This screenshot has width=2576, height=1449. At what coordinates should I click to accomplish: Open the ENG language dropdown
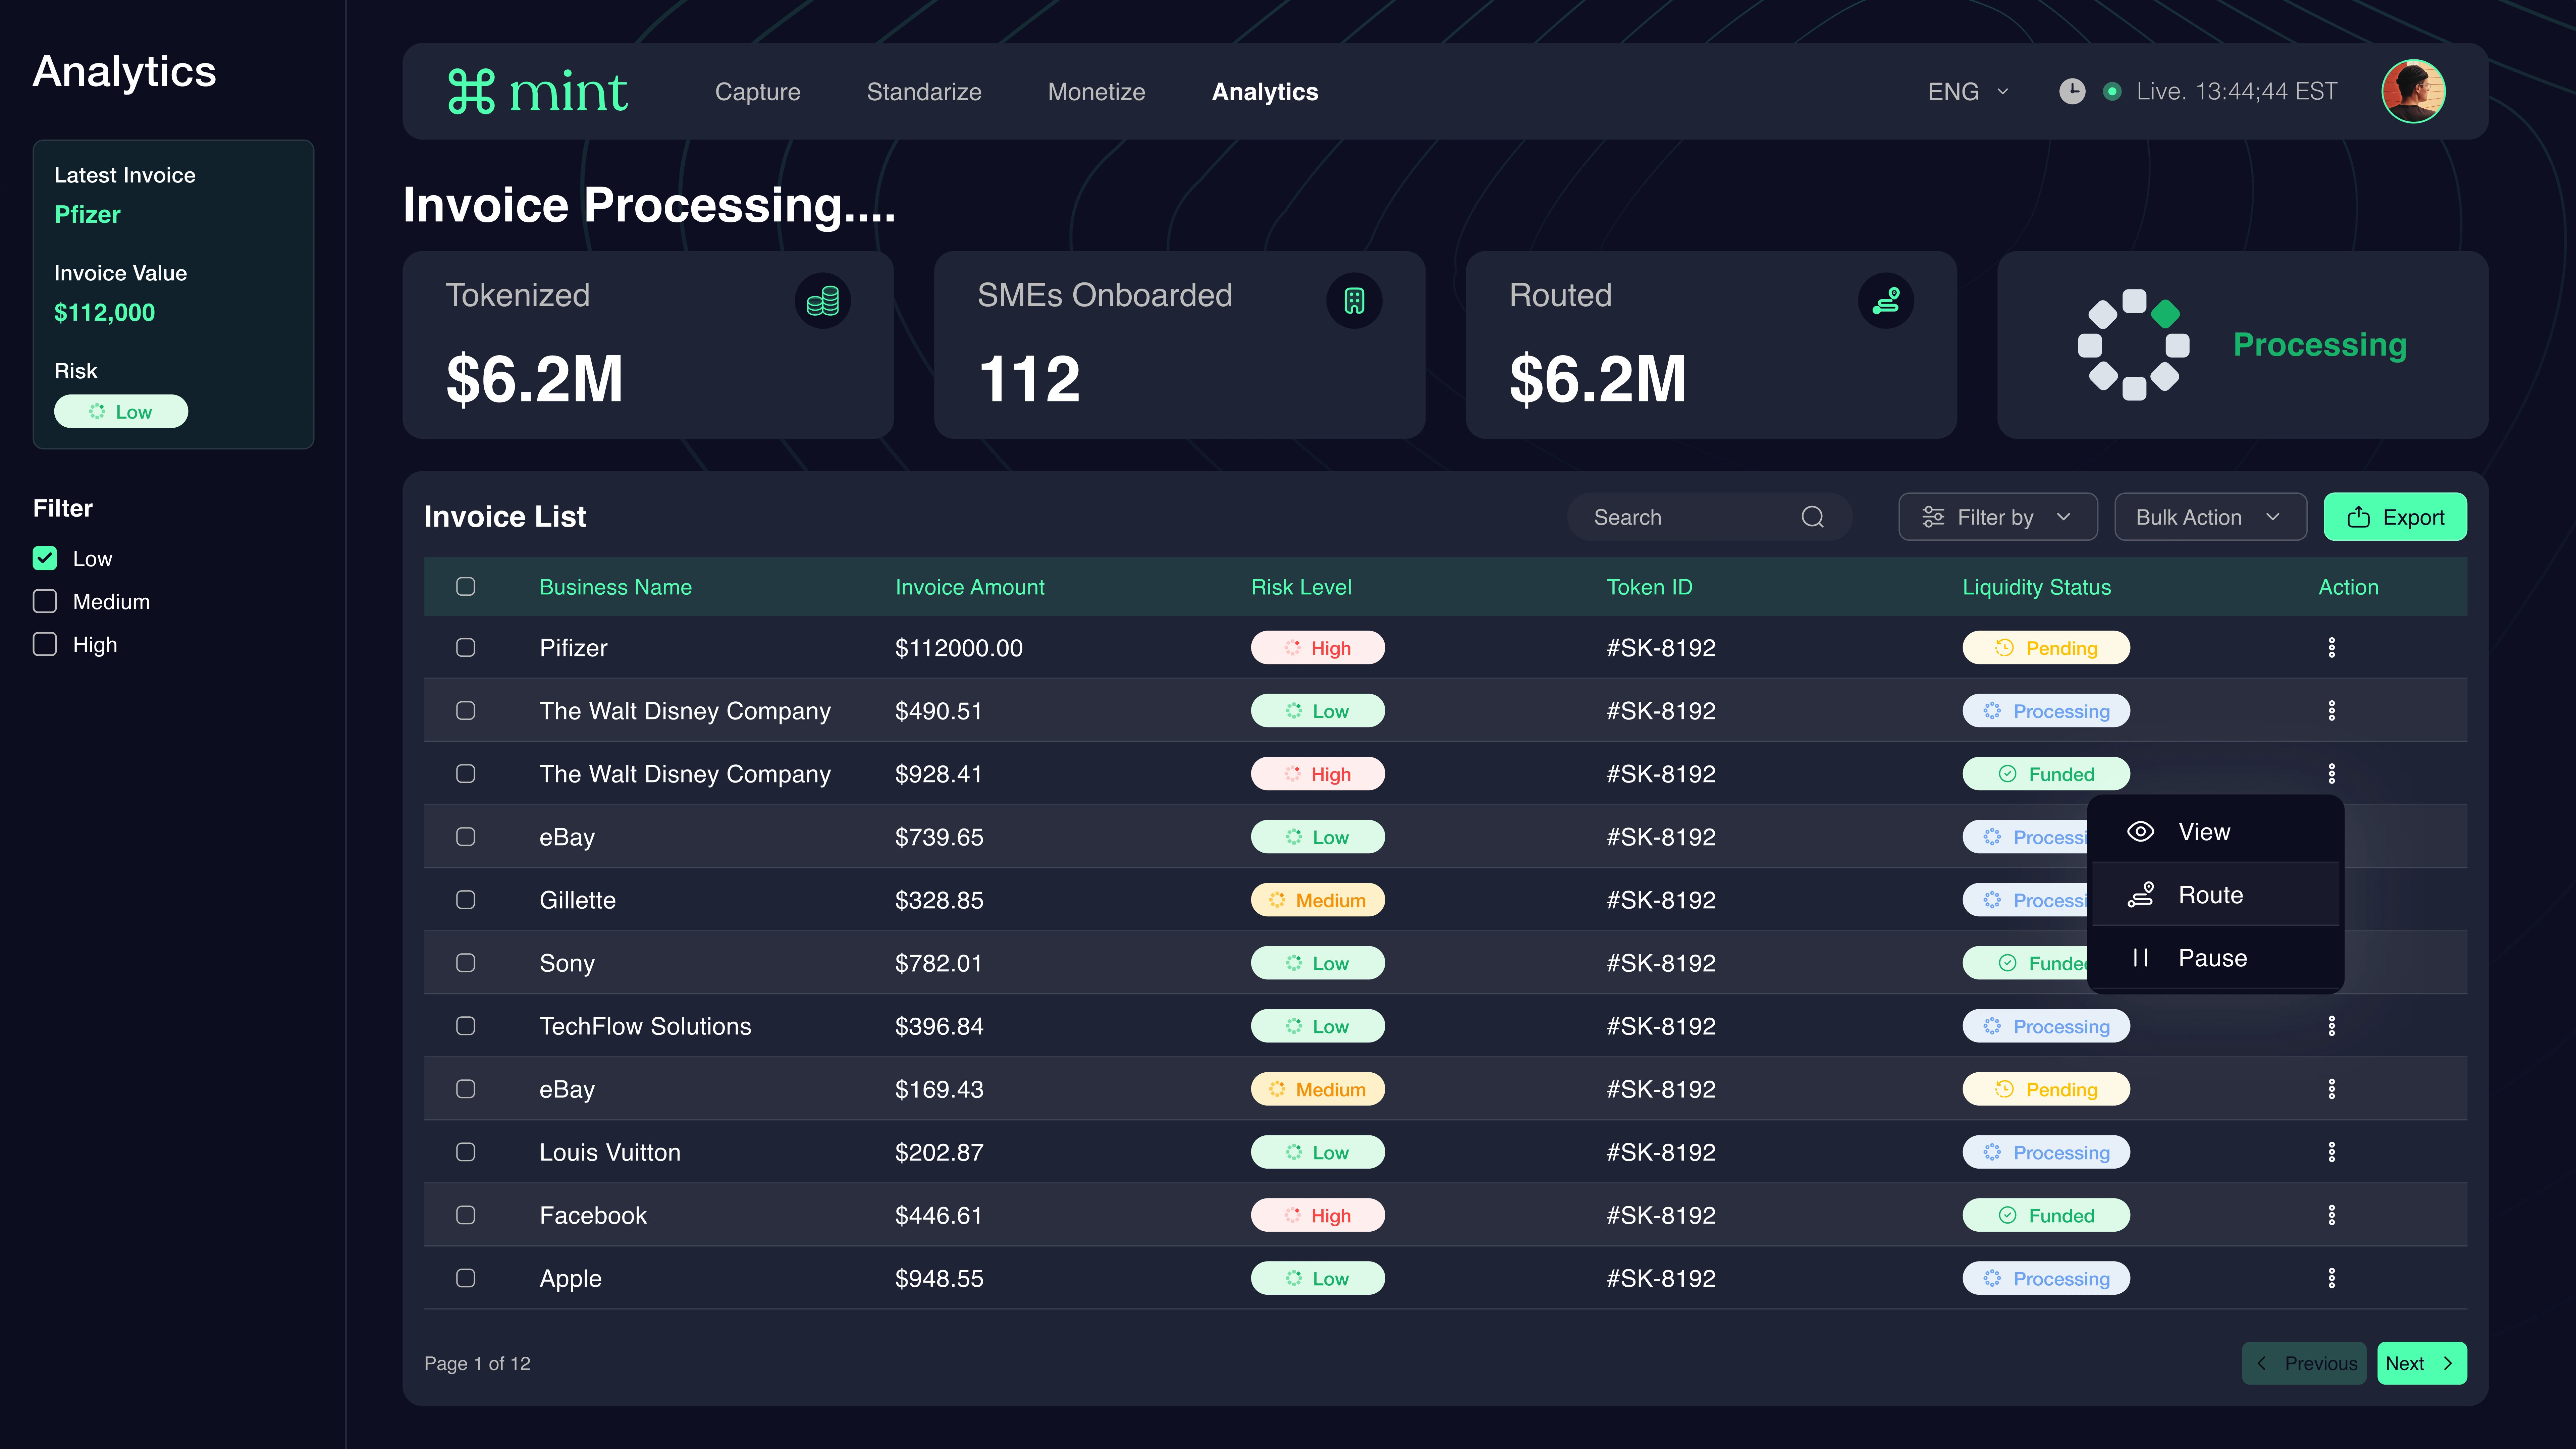(1968, 92)
